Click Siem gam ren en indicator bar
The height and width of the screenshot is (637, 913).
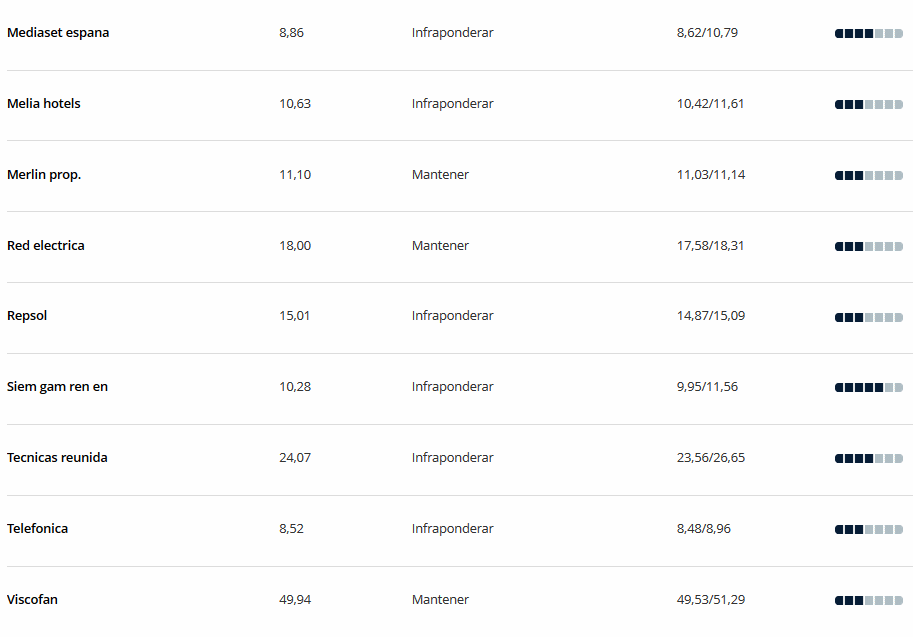click(869, 388)
